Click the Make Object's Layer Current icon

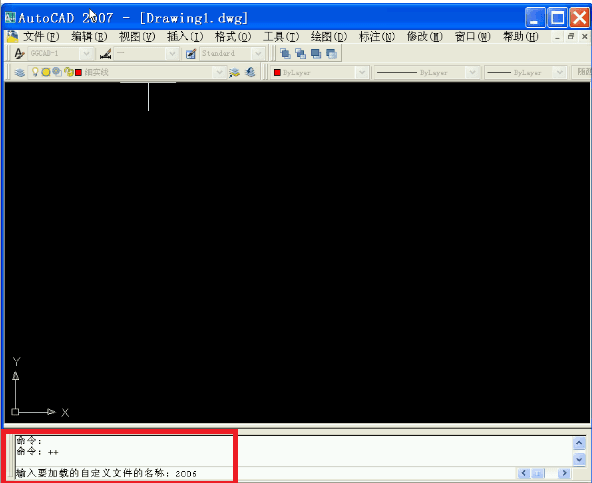(x=234, y=72)
